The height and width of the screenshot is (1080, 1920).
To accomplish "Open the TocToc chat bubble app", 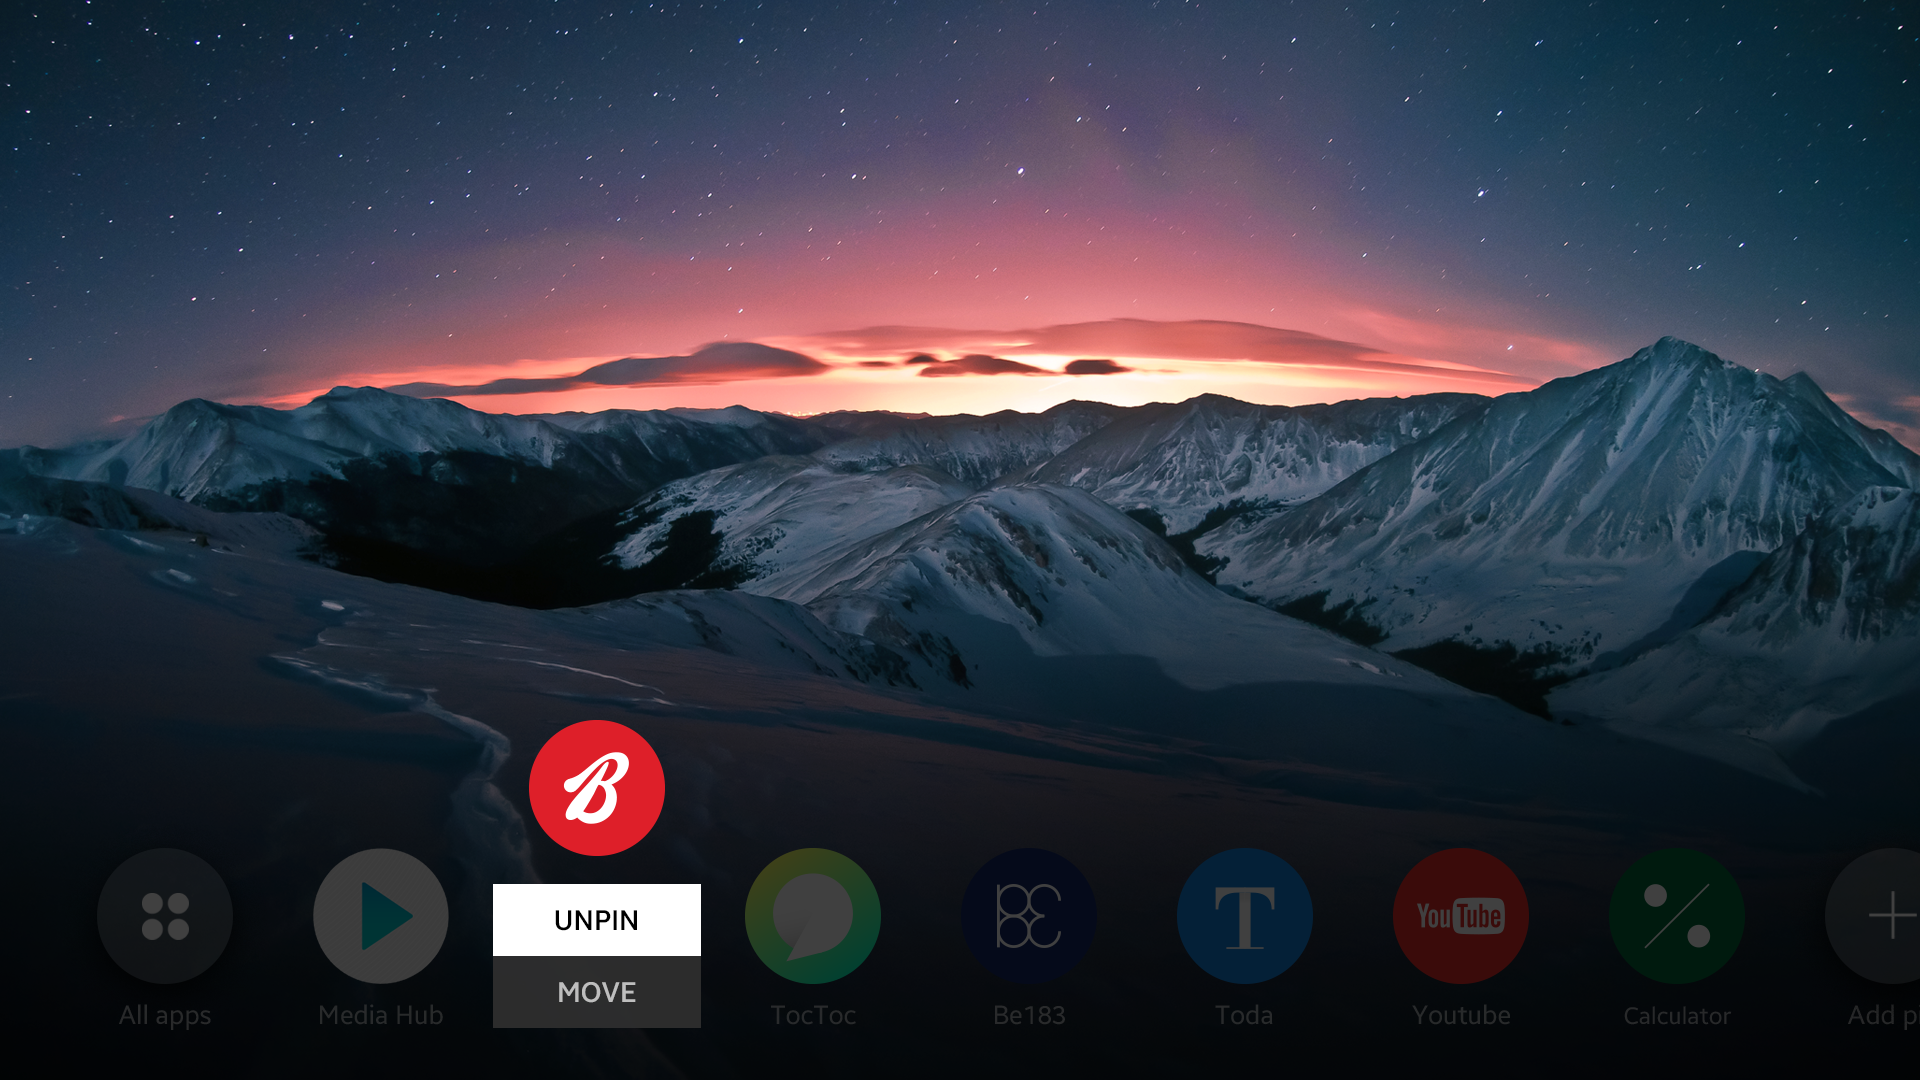I will click(x=813, y=915).
